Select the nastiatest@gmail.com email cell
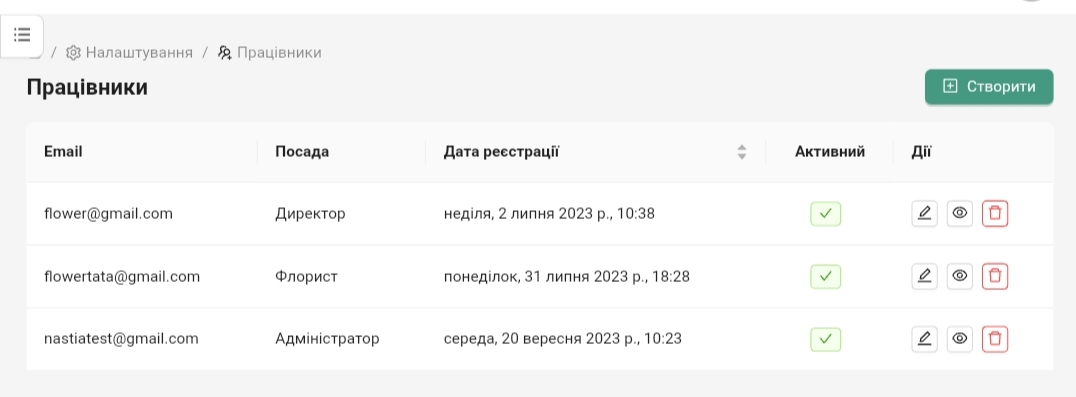This screenshot has height=397, width=1076. click(121, 339)
